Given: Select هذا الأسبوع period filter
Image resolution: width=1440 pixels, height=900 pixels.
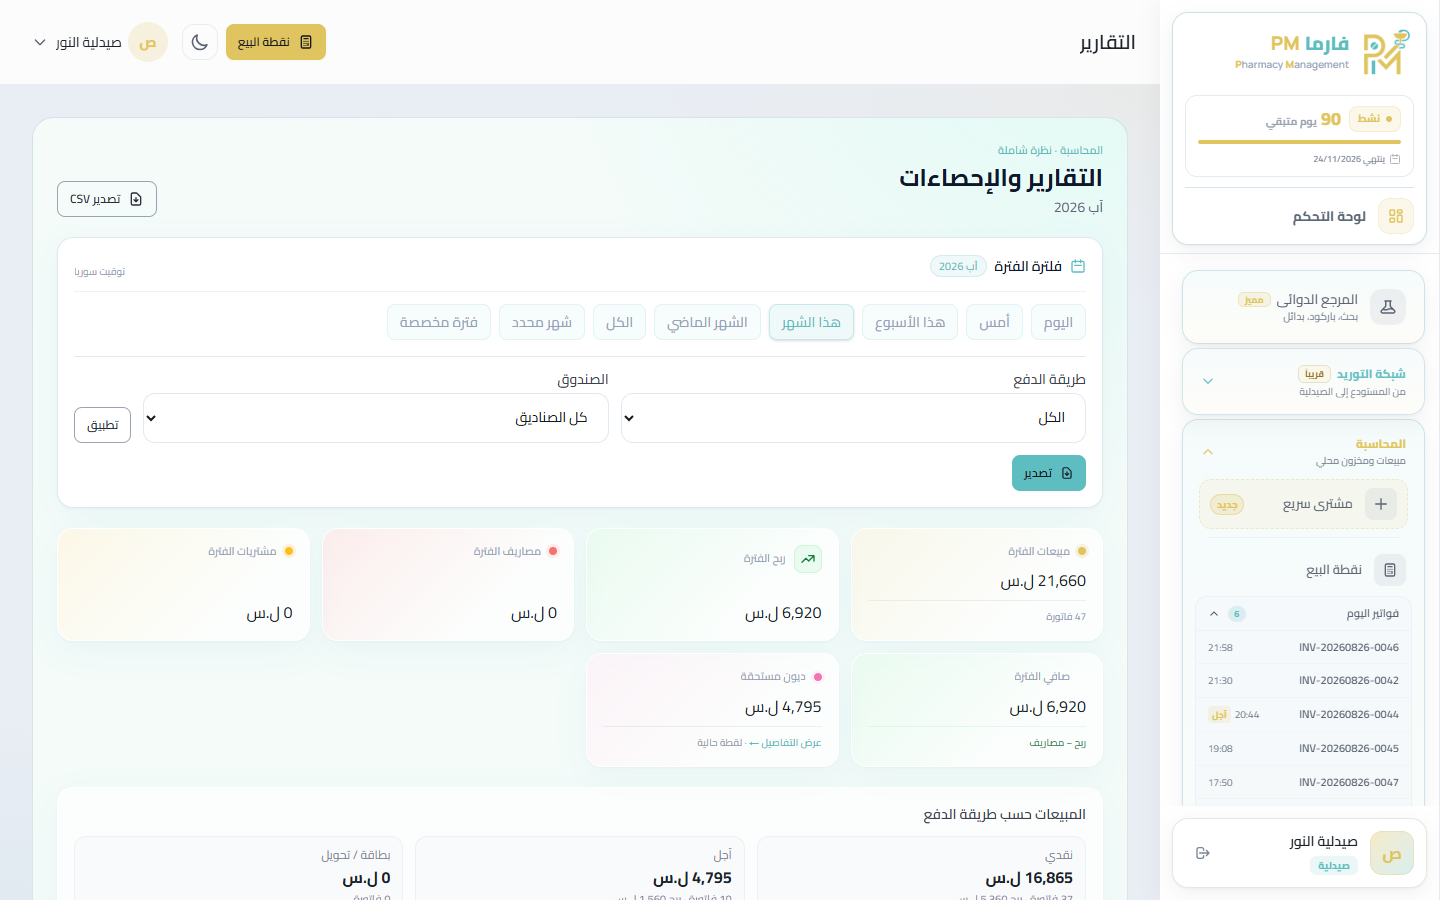Looking at the screenshot, I should [910, 322].
